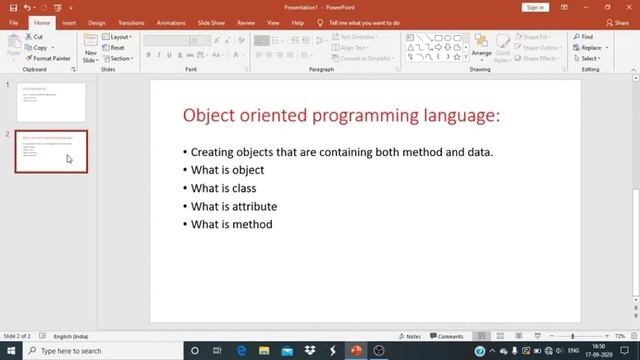Screen dimensions: 640x360
Task: Switch to the Review tab
Action: tap(246, 23)
